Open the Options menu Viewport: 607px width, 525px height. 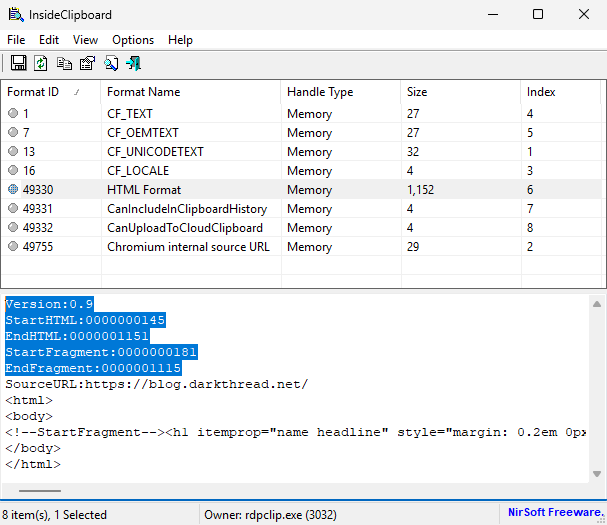pos(133,40)
